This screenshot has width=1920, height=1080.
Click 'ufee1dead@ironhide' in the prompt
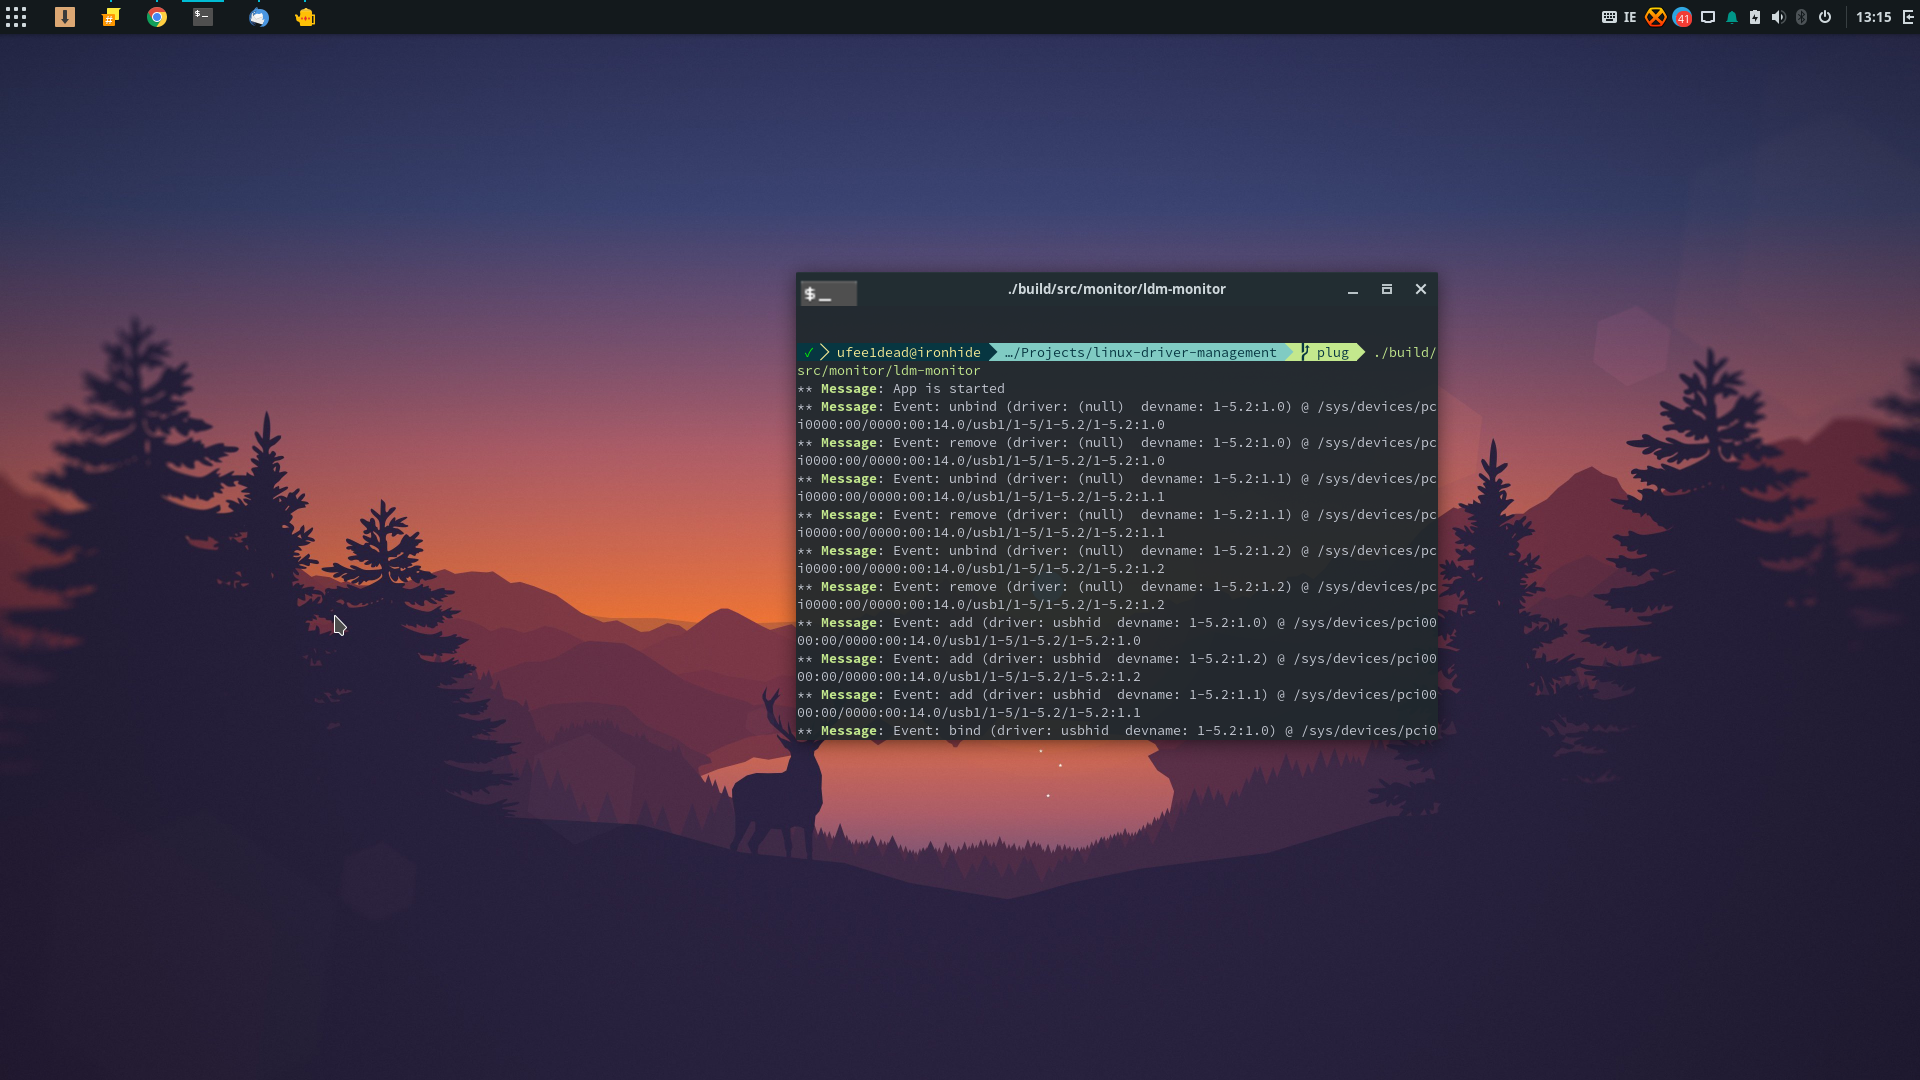[908, 352]
